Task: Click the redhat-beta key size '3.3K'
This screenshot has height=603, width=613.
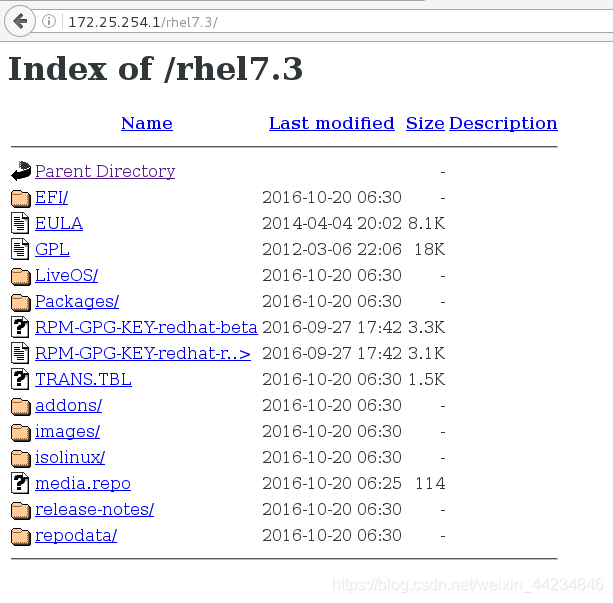Action: point(427,327)
